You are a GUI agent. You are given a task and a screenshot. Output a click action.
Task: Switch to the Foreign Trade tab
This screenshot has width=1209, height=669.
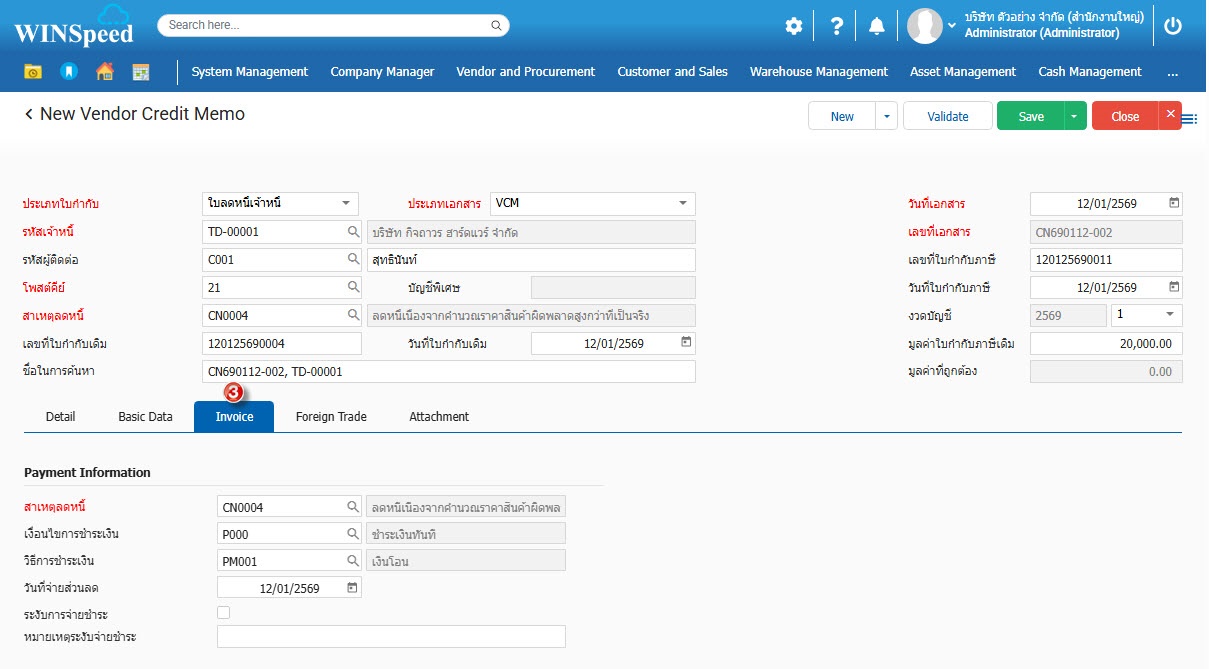click(331, 416)
